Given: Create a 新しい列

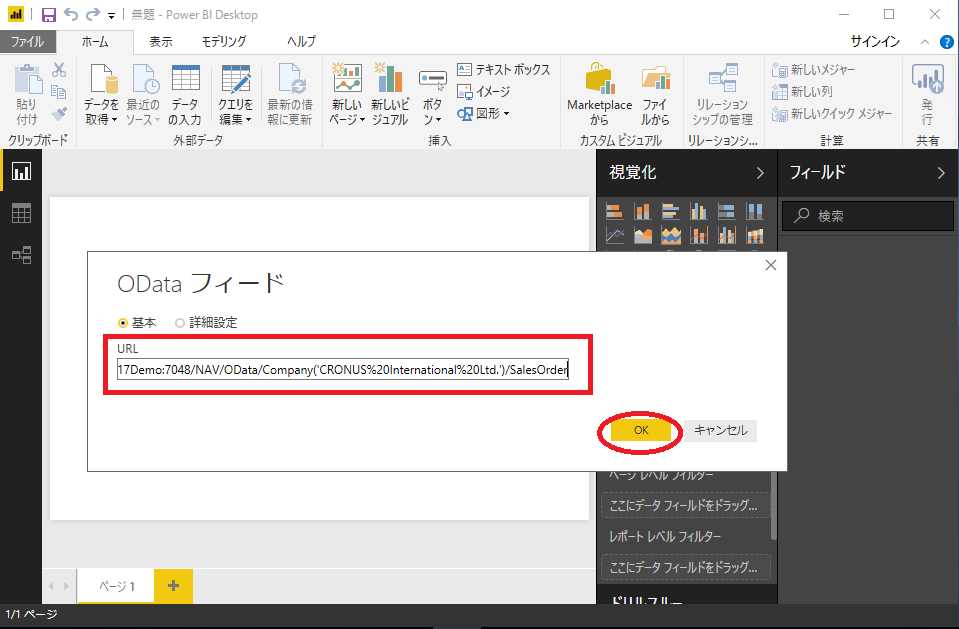Looking at the screenshot, I should [802, 92].
